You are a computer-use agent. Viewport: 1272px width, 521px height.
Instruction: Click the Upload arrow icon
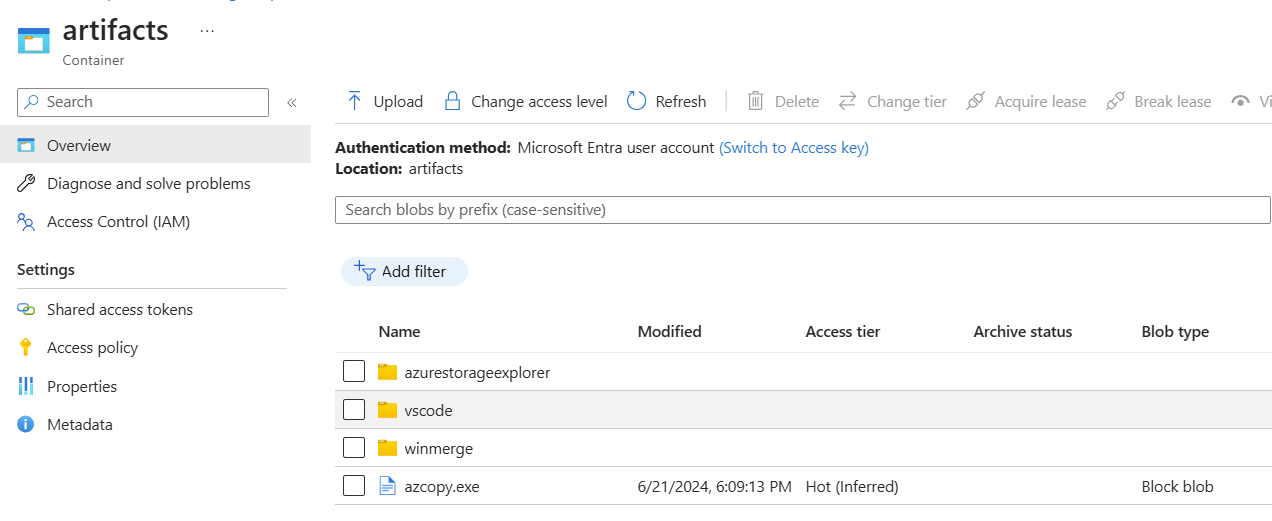pyautogui.click(x=354, y=101)
